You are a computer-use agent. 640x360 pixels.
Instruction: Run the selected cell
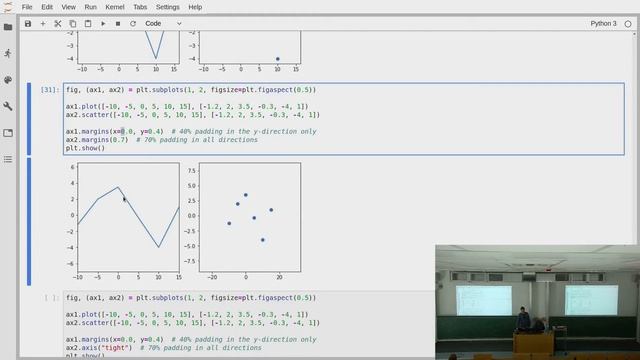103,24
